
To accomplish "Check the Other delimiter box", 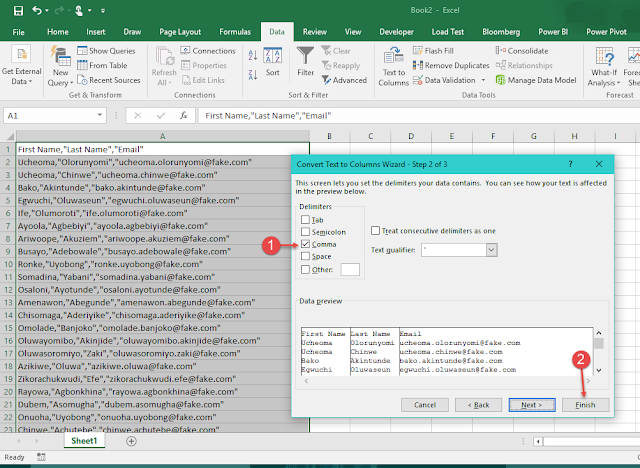I will pyautogui.click(x=305, y=269).
